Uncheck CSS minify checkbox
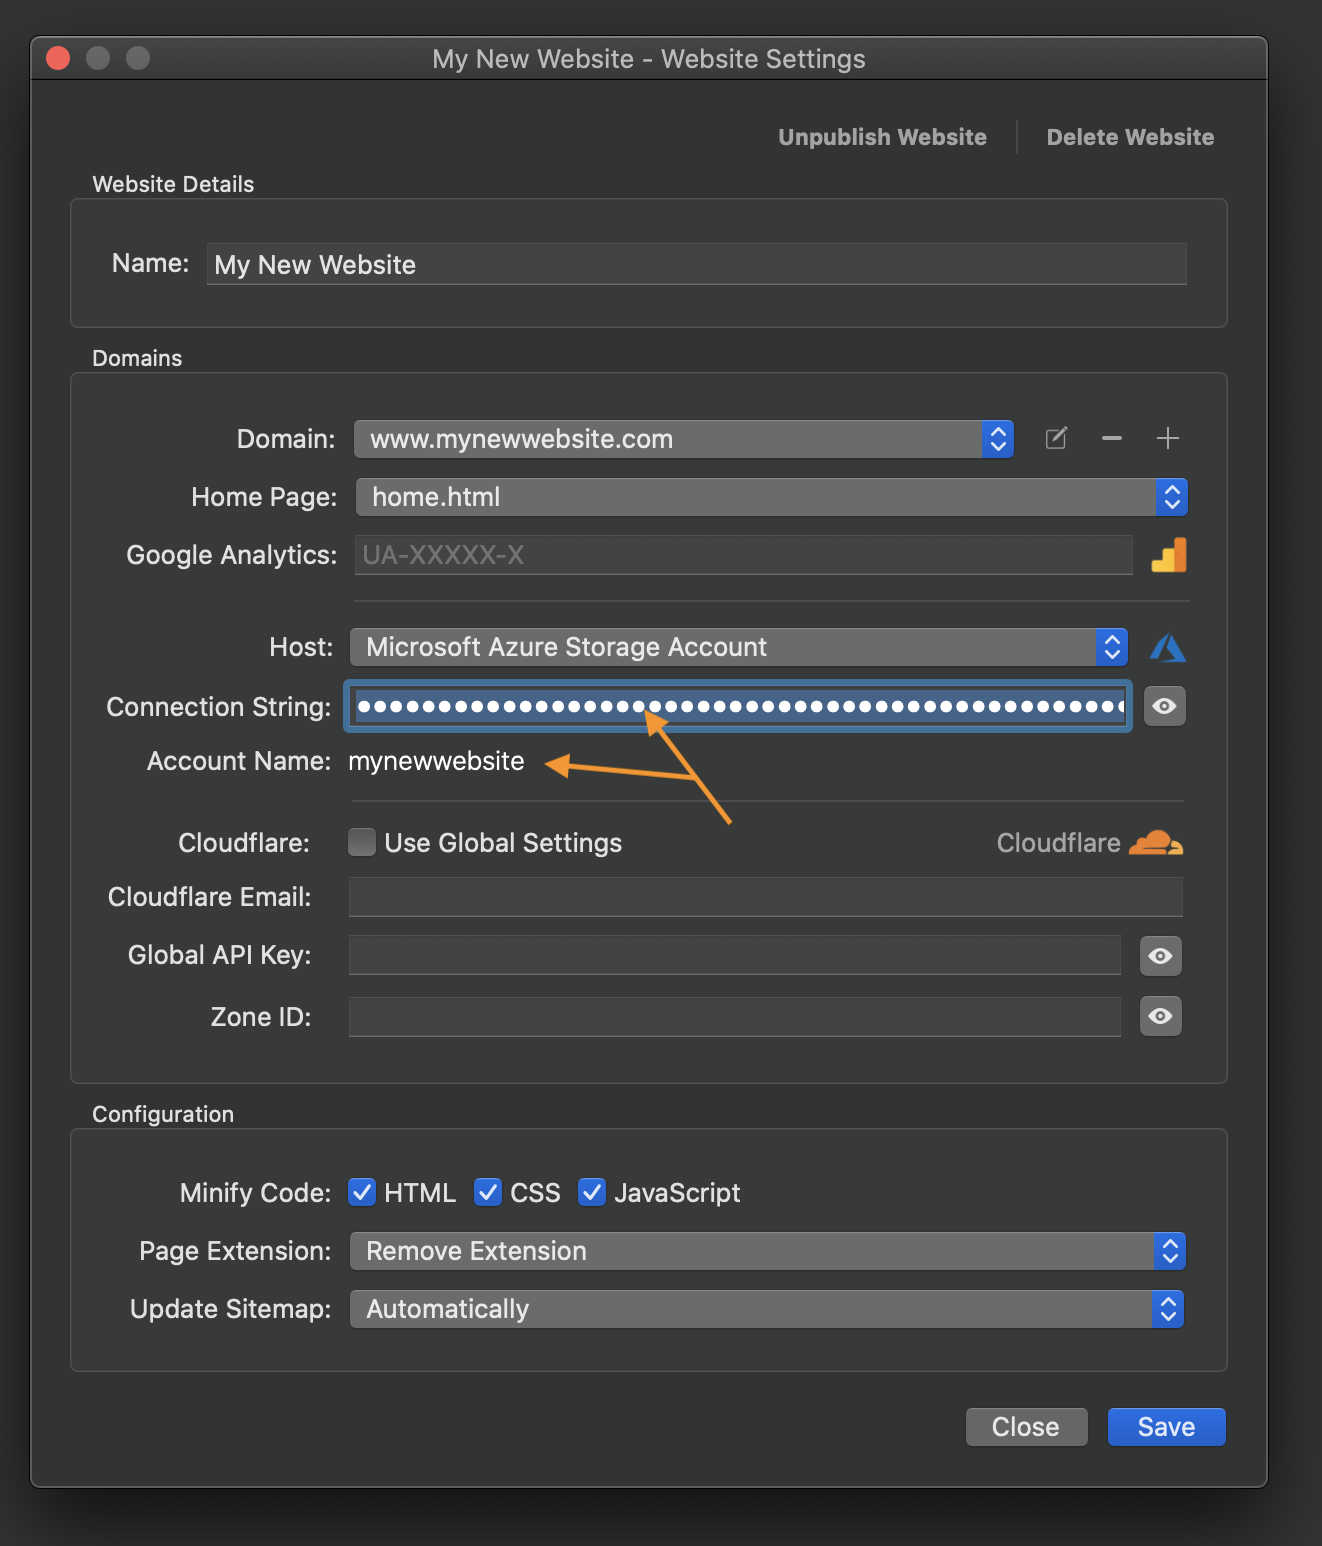The height and width of the screenshot is (1546, 1322). 488,1192
